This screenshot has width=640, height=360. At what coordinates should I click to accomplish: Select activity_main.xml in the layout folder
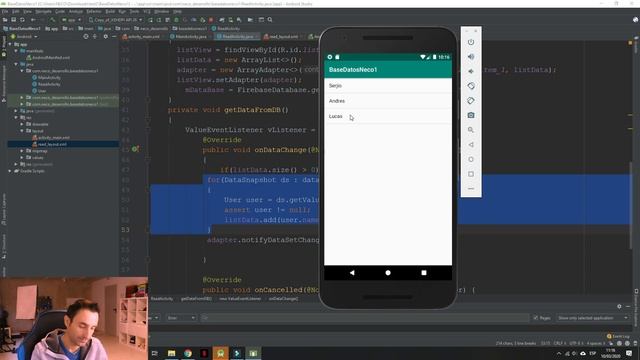[x=51, y=138]
